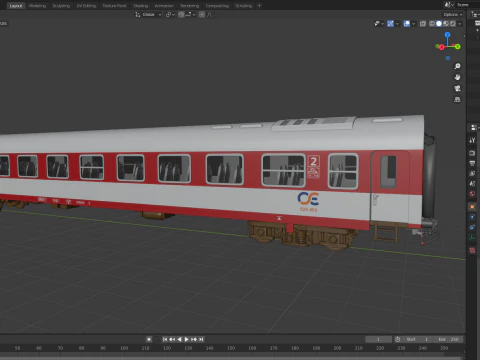Click the current frame number field

(x=379, y=339)
